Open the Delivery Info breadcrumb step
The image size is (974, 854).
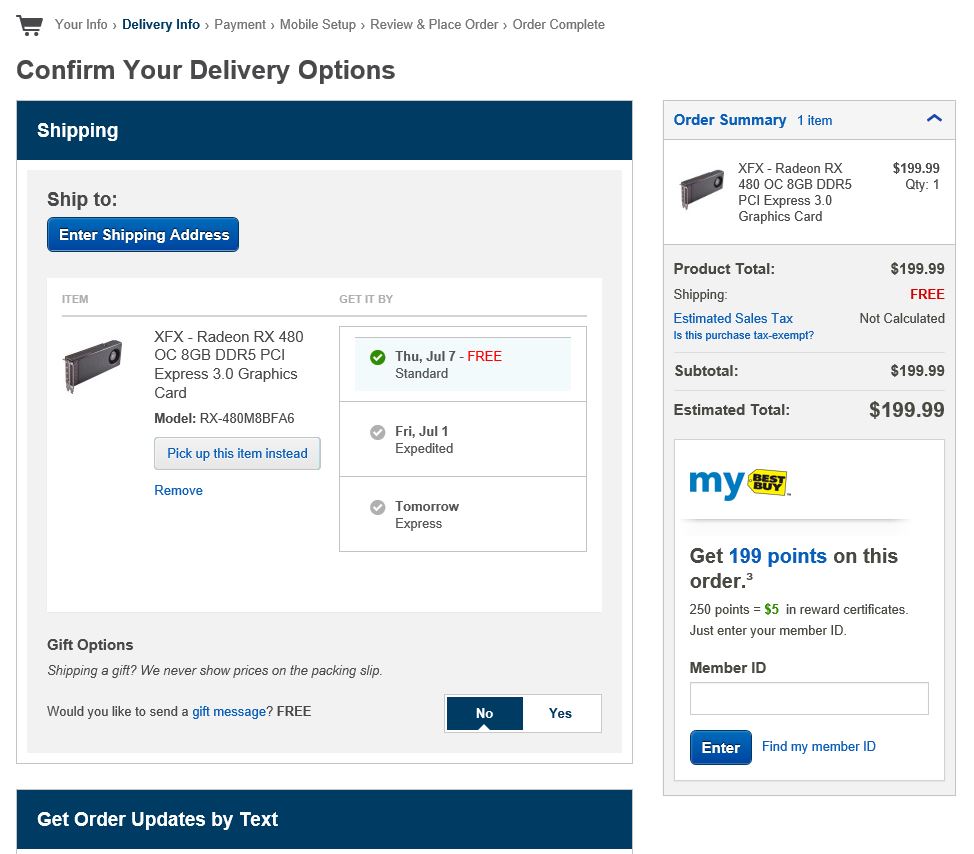pos(161,24)
